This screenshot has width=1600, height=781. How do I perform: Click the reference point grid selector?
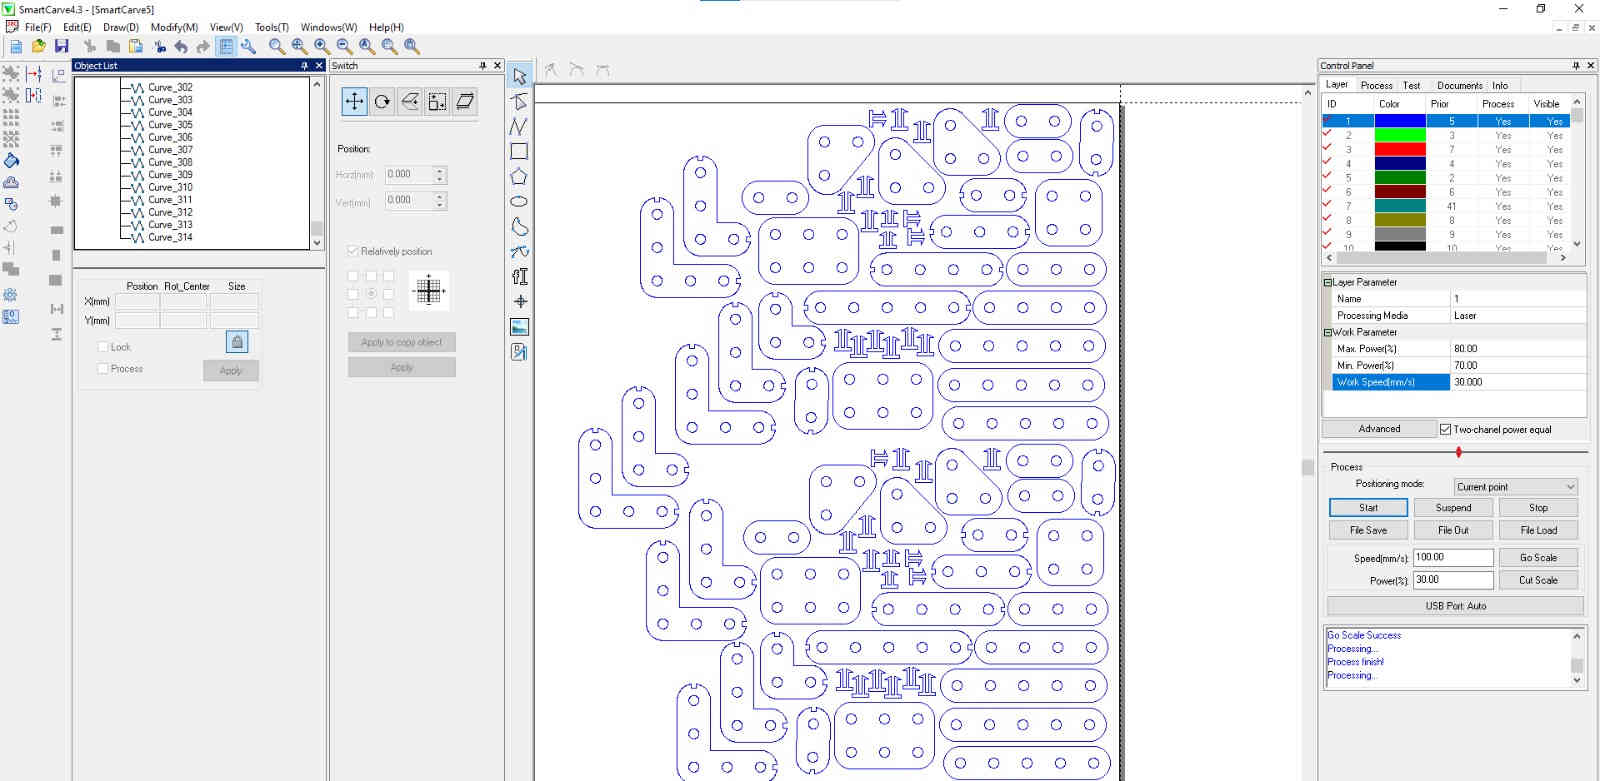(x=429, y=290)
